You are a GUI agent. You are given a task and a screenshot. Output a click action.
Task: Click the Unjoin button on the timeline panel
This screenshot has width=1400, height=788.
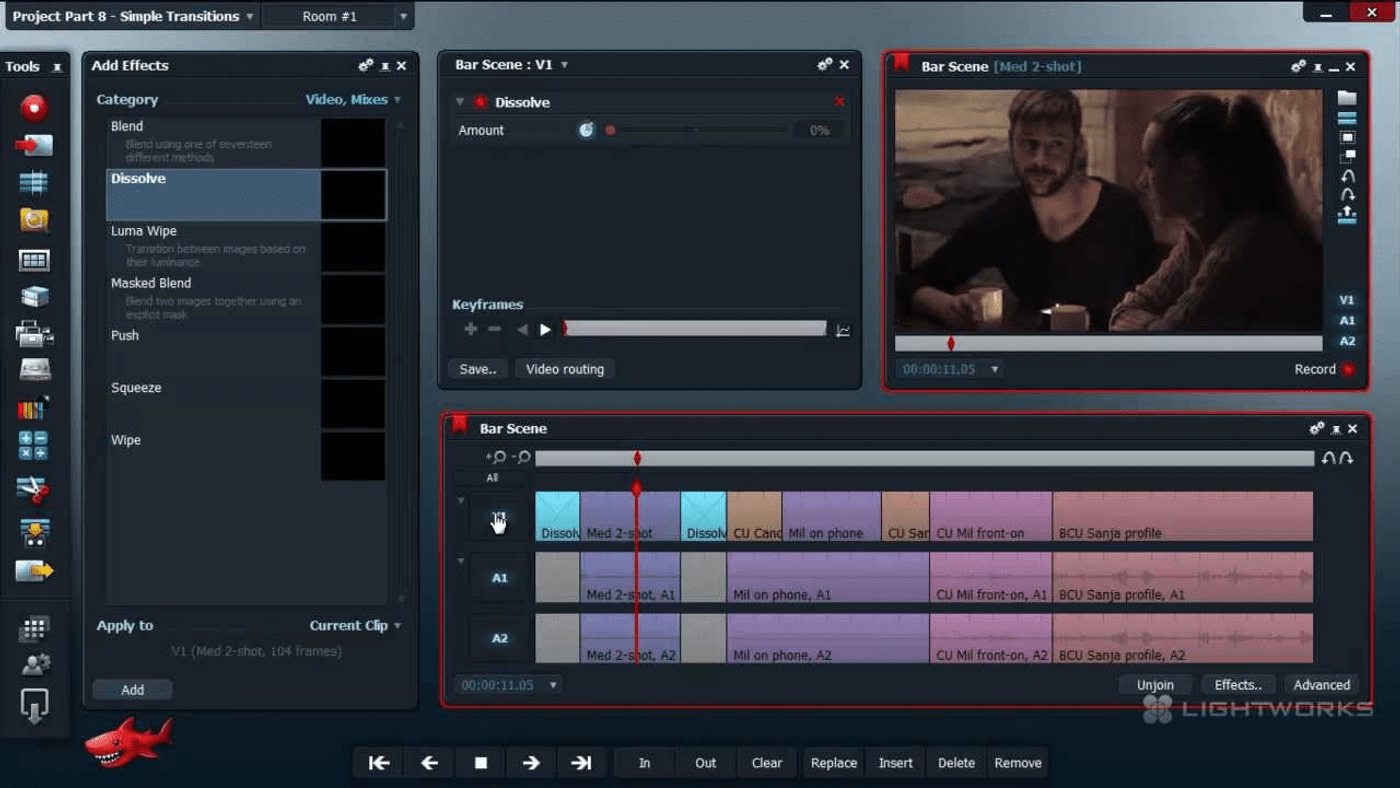point(1154,684)
